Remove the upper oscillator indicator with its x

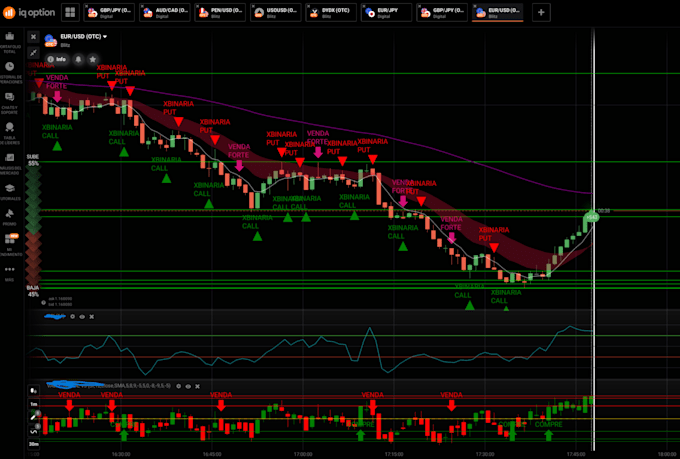(x=92, y=317)
